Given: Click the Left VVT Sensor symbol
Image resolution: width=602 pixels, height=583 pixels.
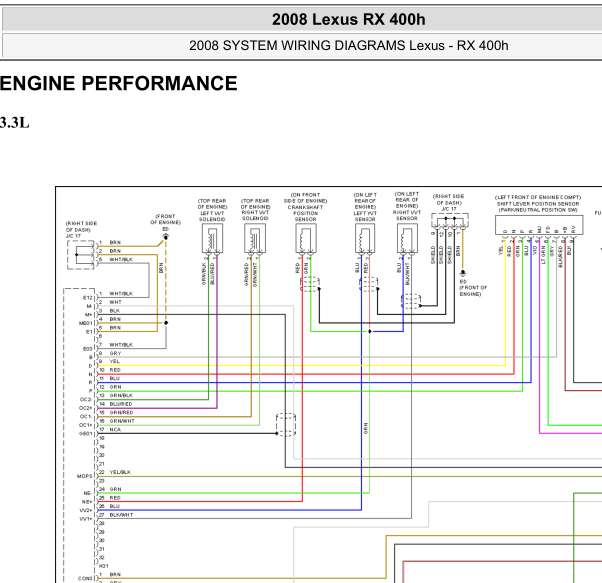Looking at the screenshot, I should click(365, 238).
